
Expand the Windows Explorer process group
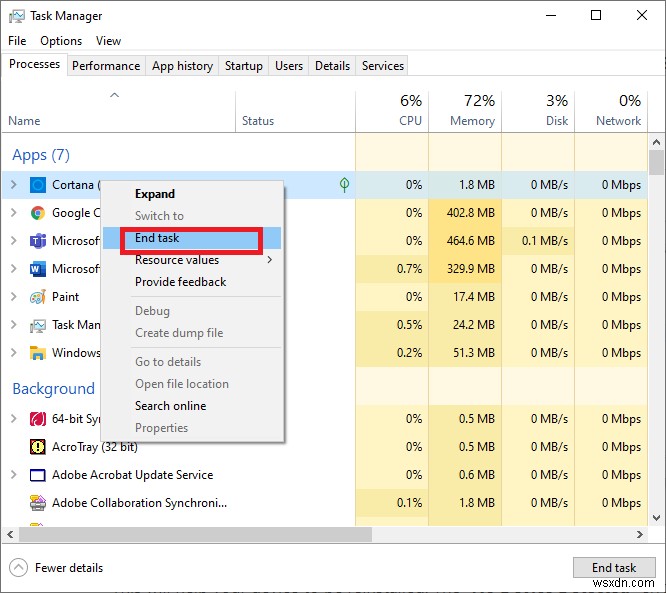[14, 353]
